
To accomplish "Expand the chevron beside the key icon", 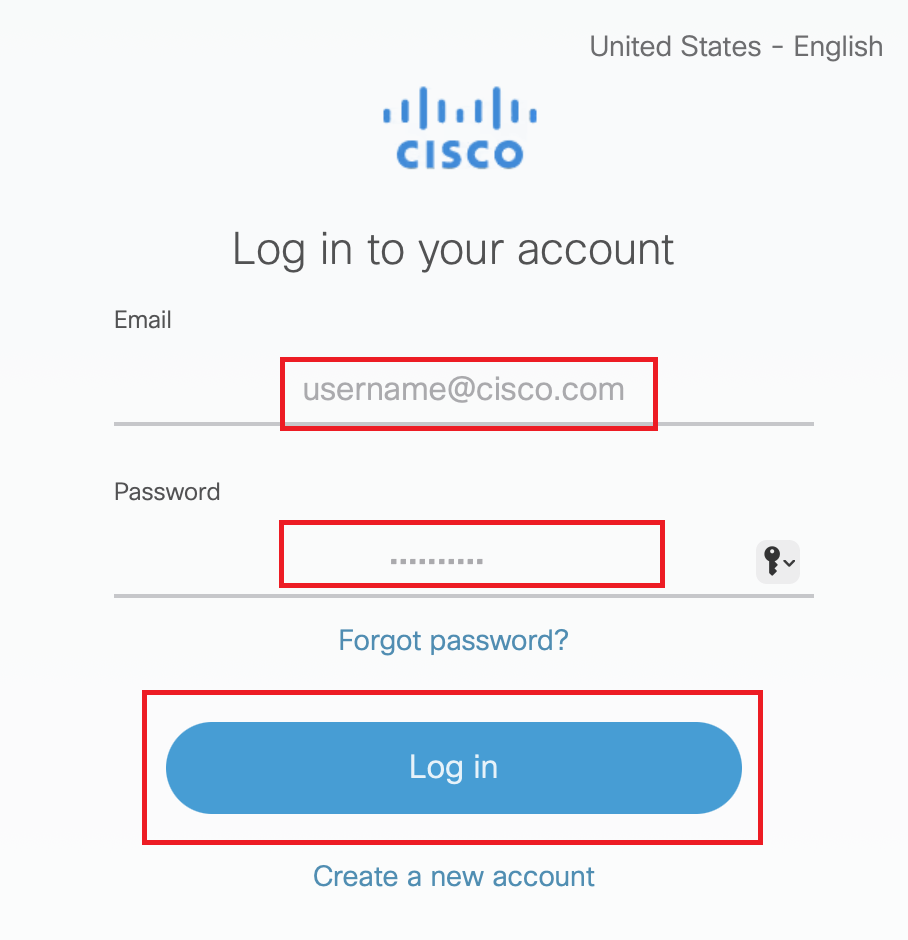I will click(x=790, y=563).
